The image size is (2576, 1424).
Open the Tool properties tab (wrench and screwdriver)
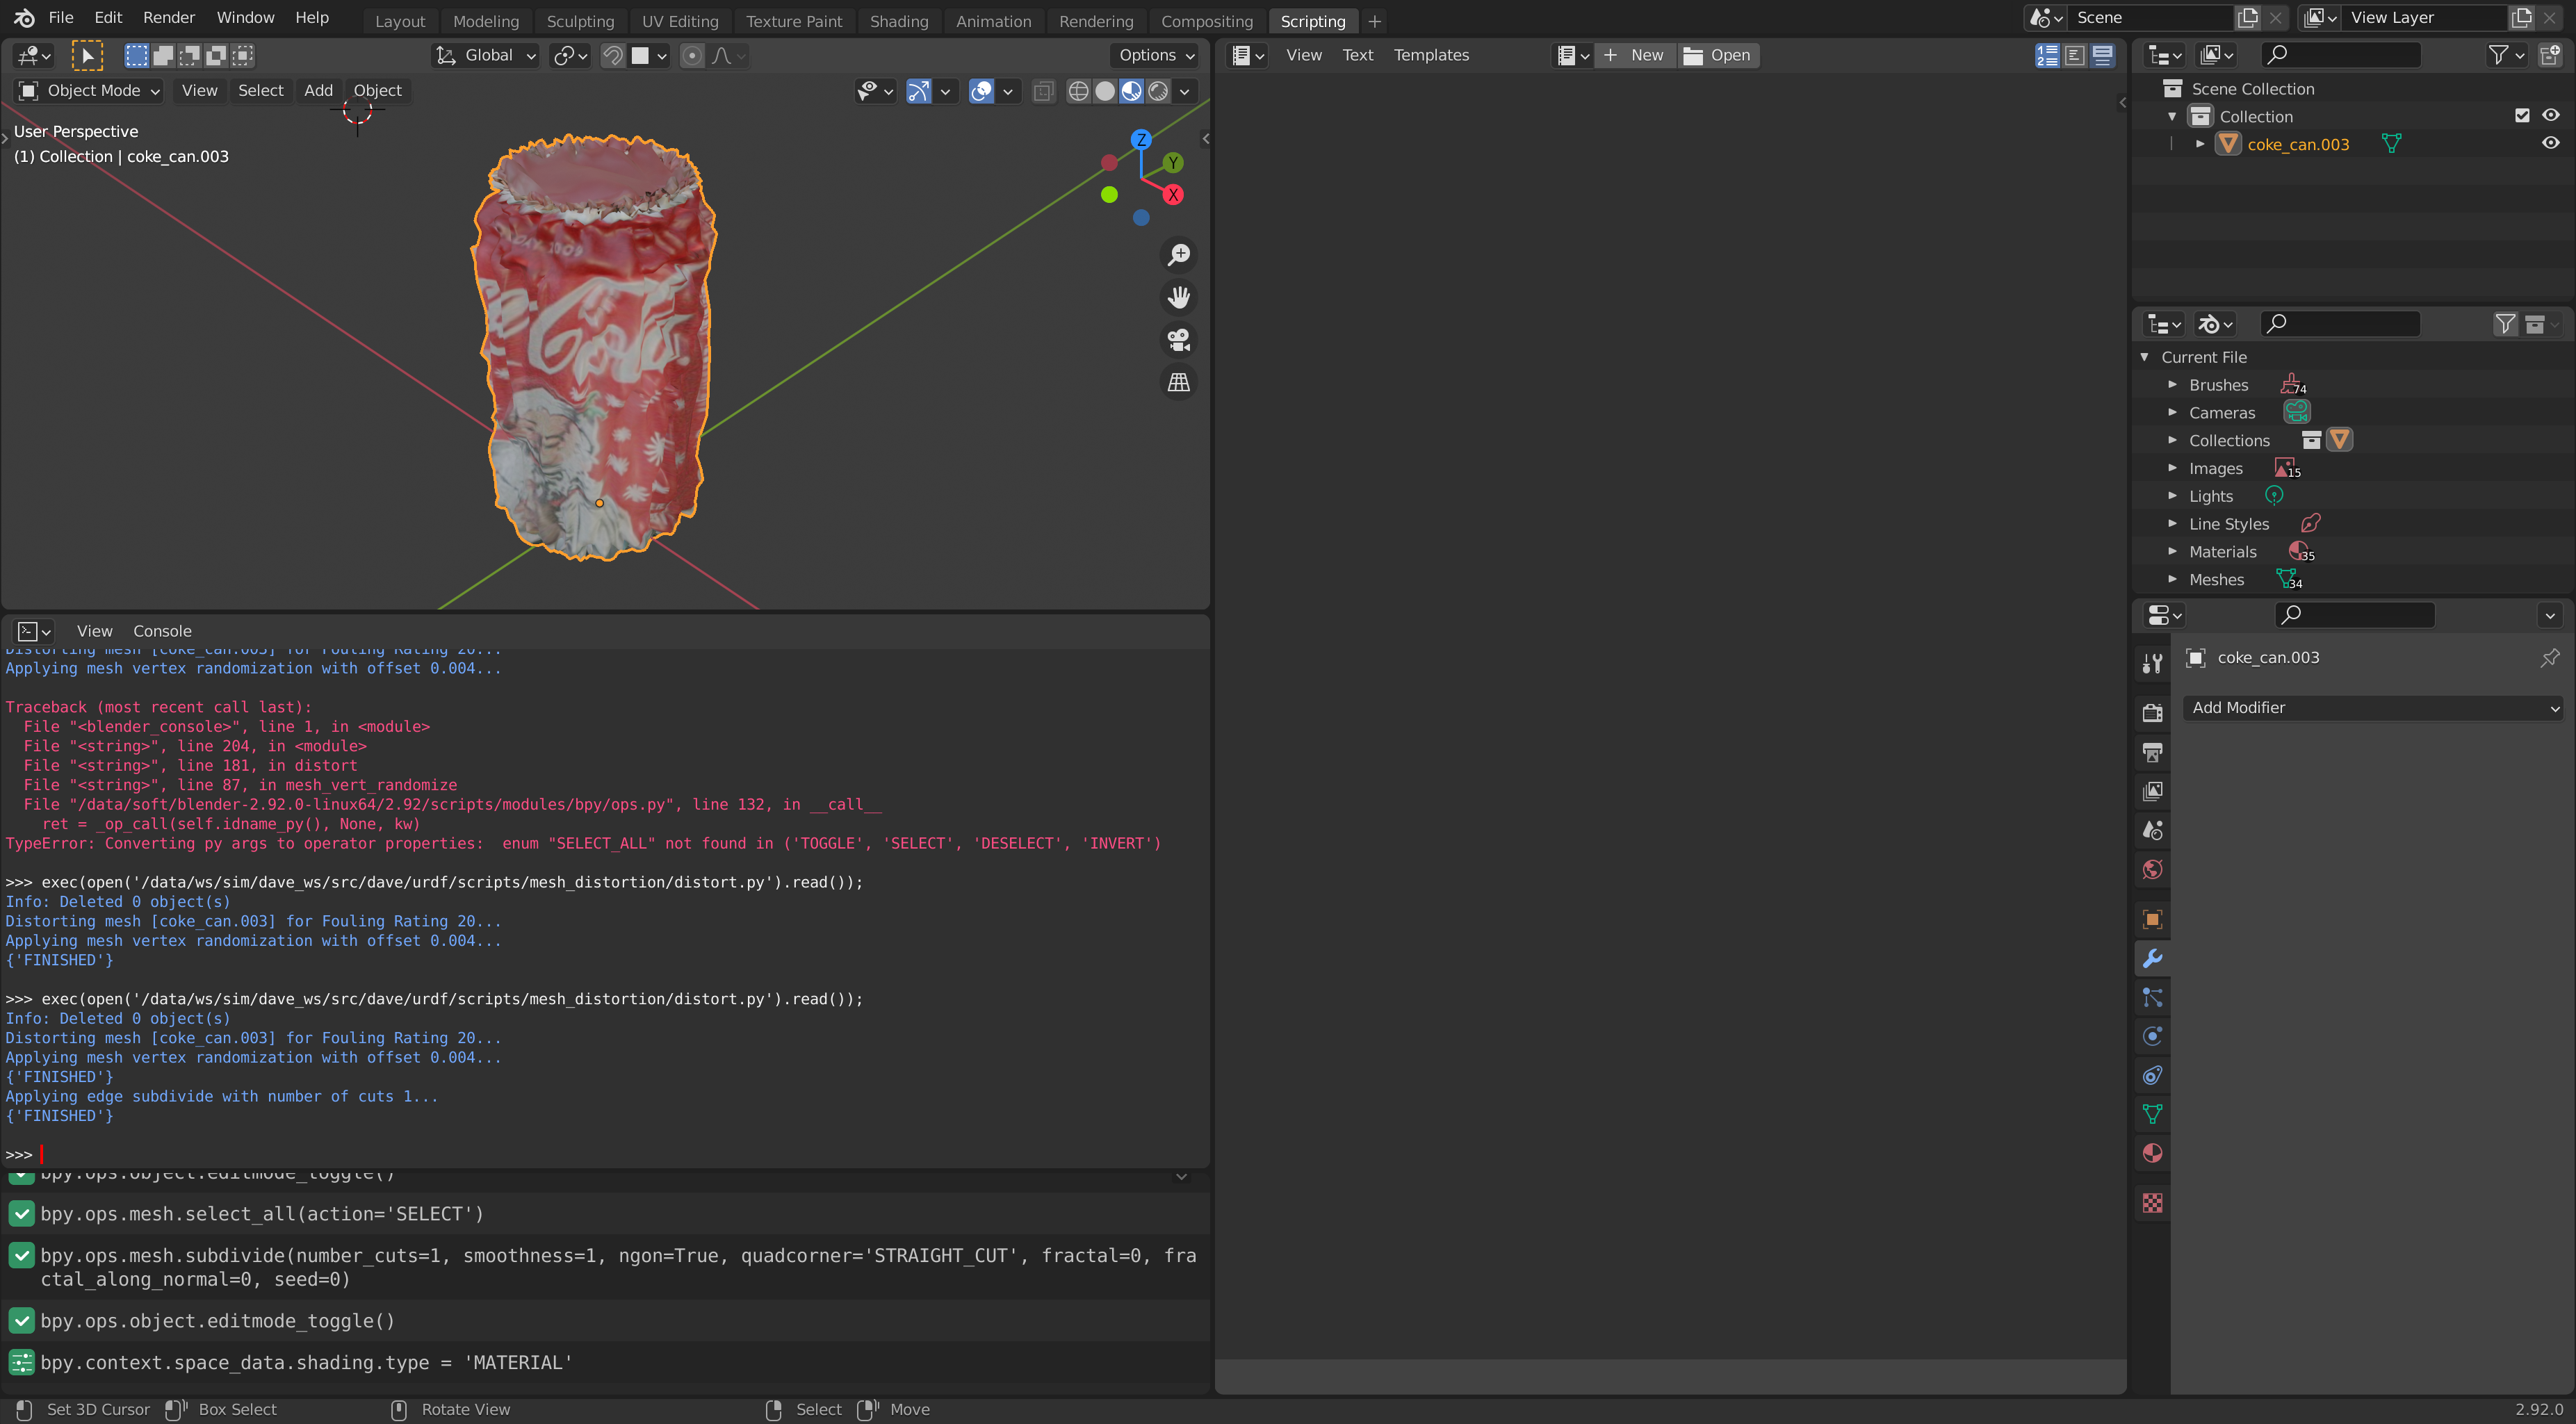[2152, 663]
